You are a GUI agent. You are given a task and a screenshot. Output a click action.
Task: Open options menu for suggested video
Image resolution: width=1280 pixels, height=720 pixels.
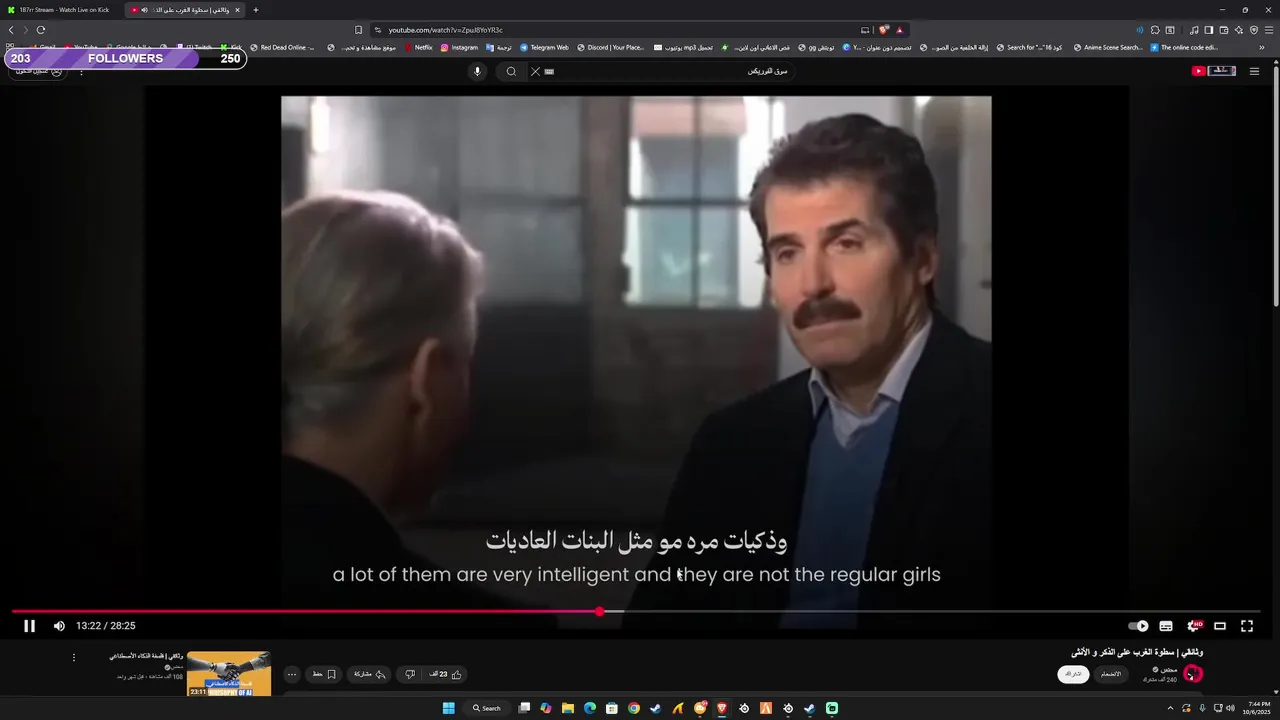click(x=73, y=658)
